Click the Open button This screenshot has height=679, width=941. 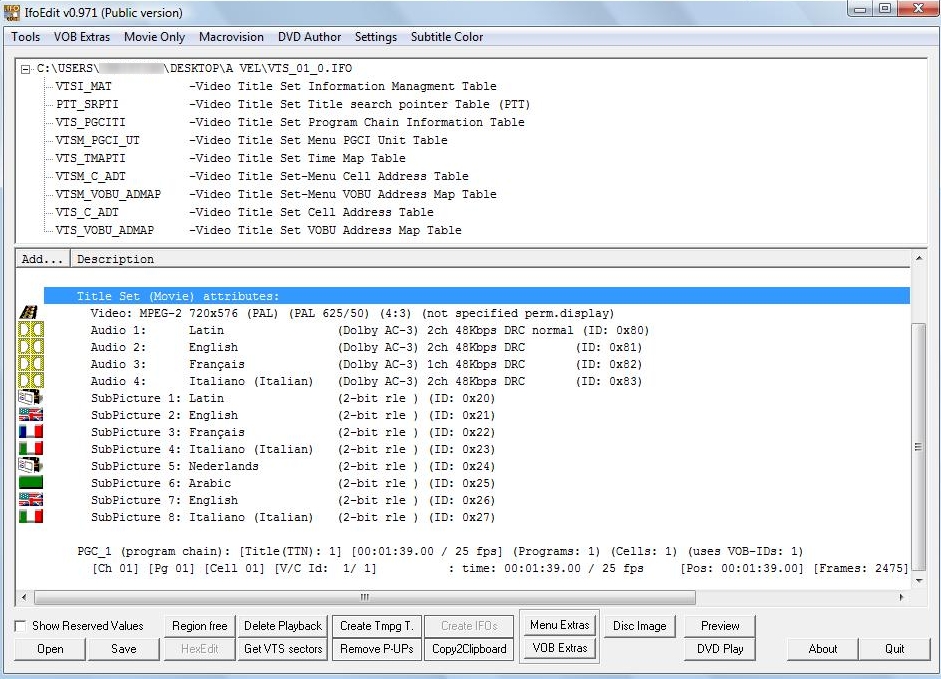[50, 648]
